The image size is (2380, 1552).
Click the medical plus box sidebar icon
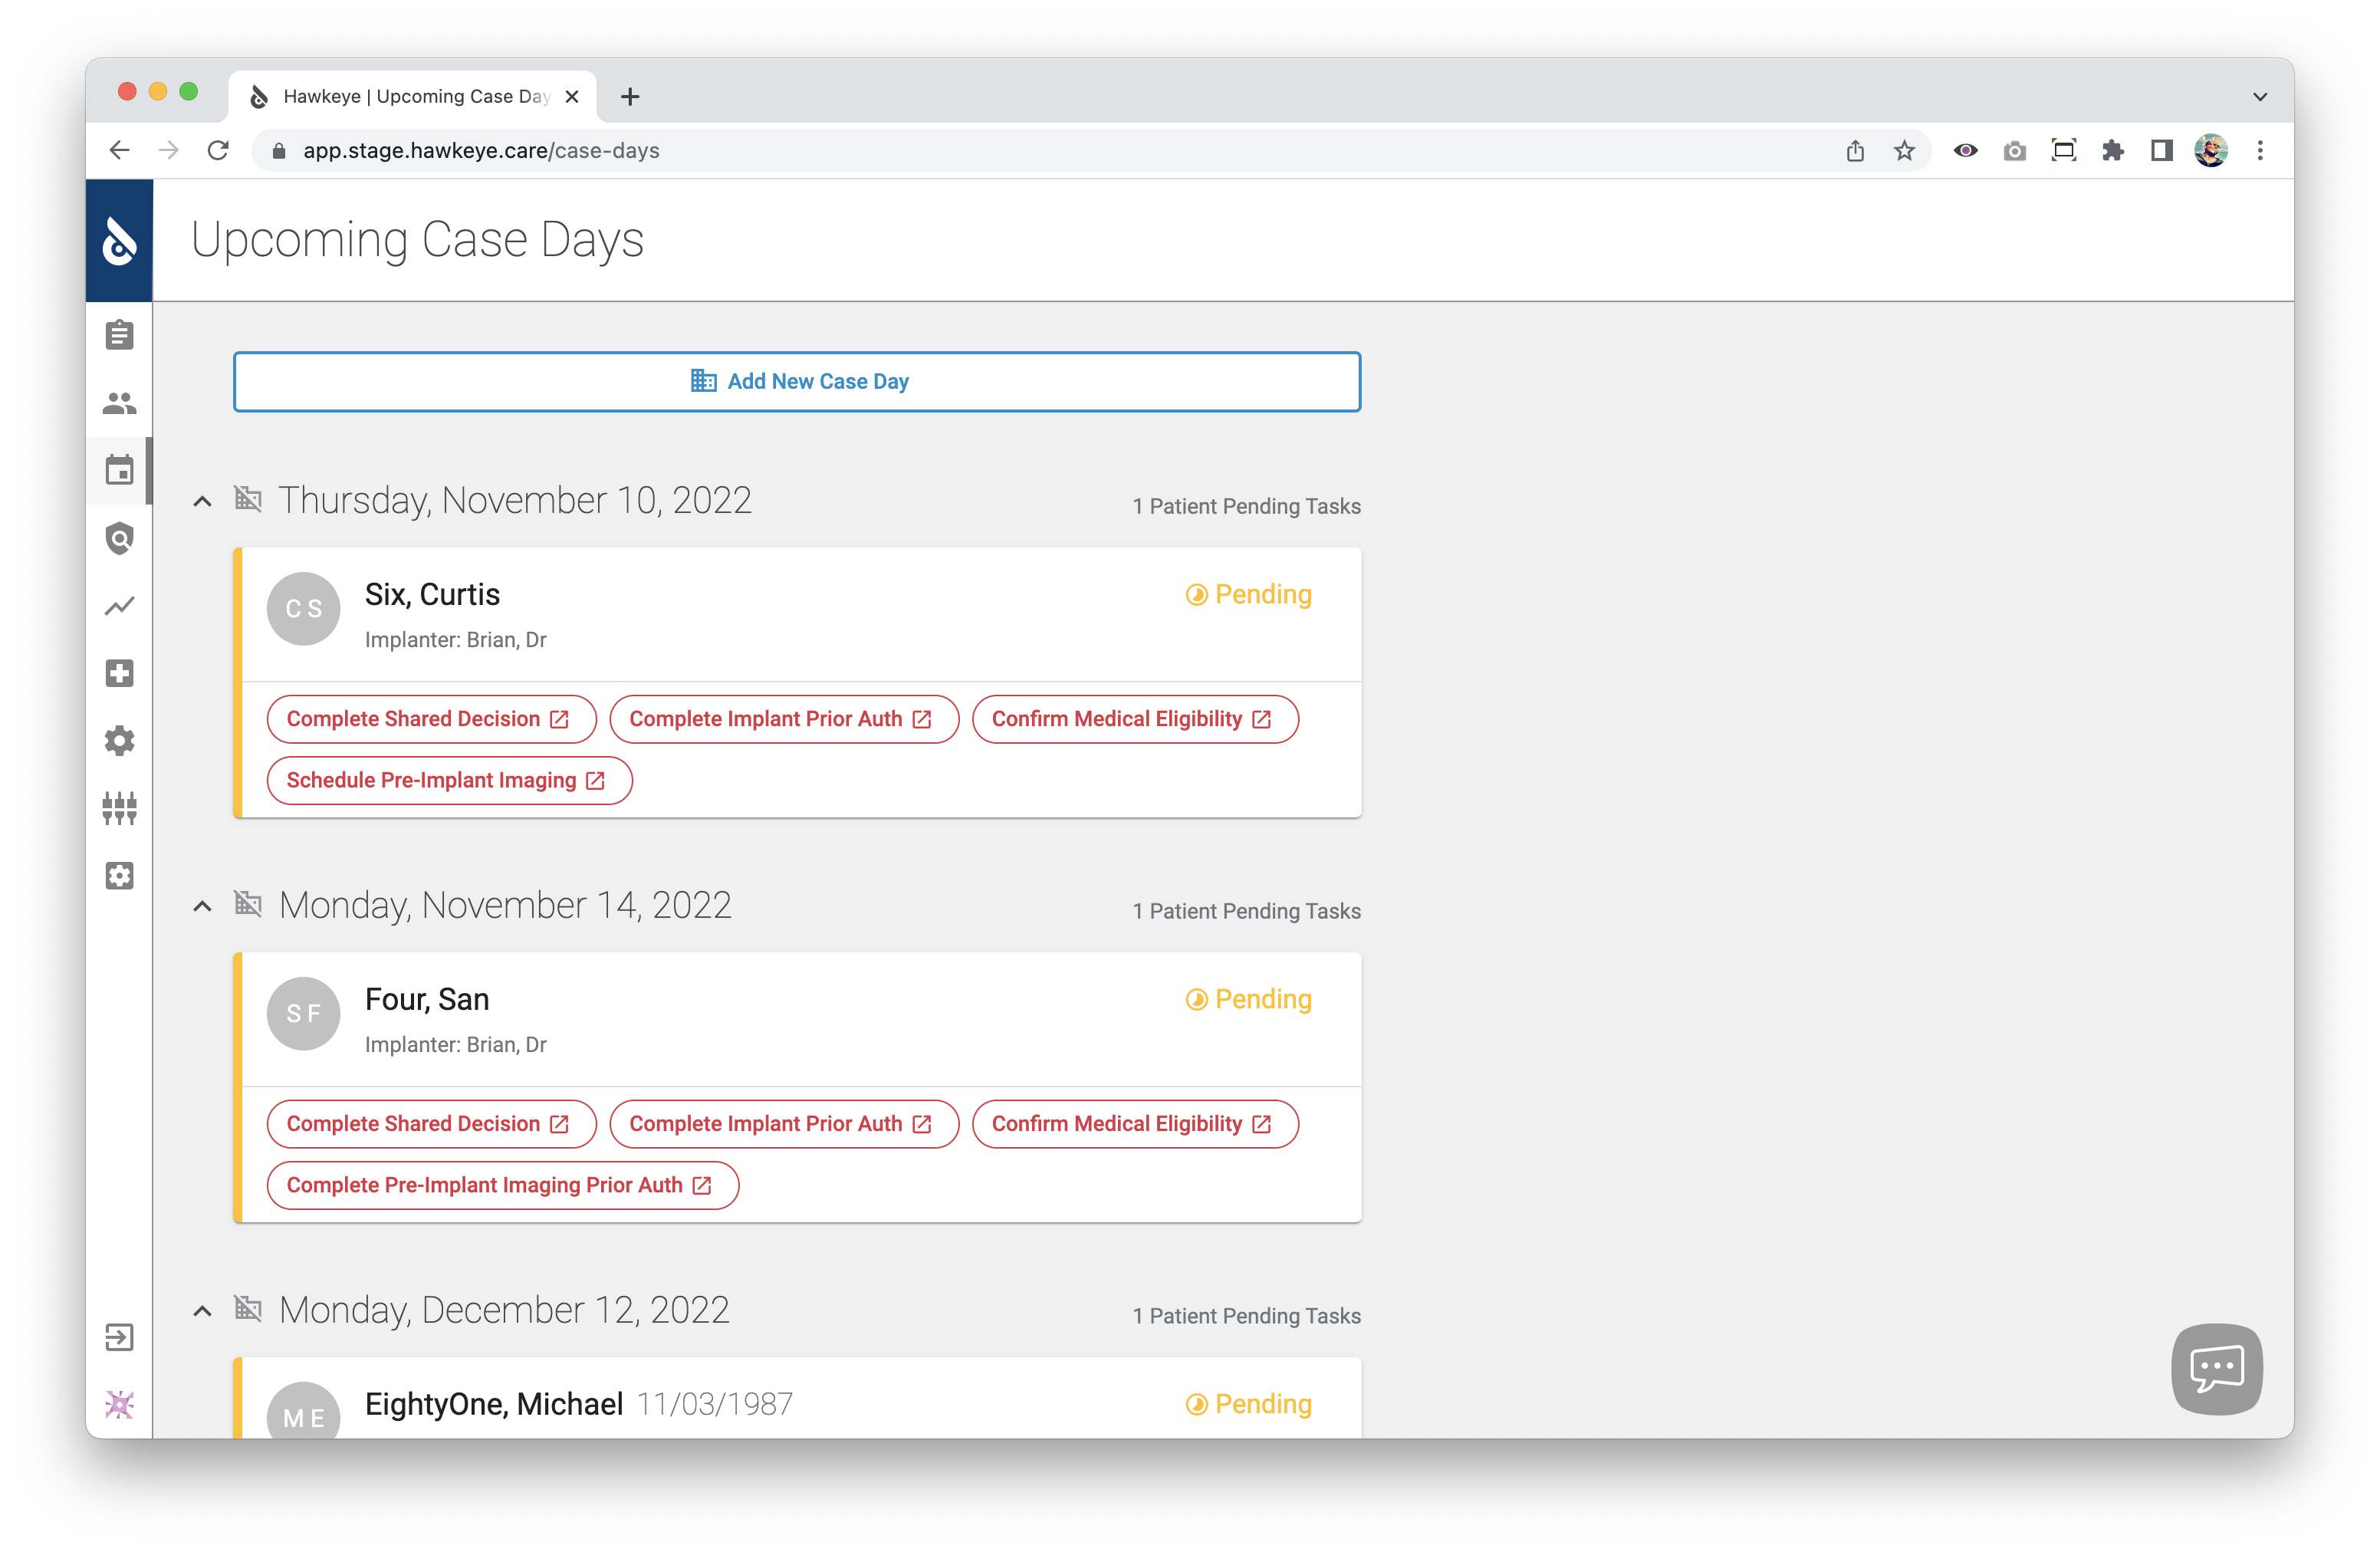point(119,673)
